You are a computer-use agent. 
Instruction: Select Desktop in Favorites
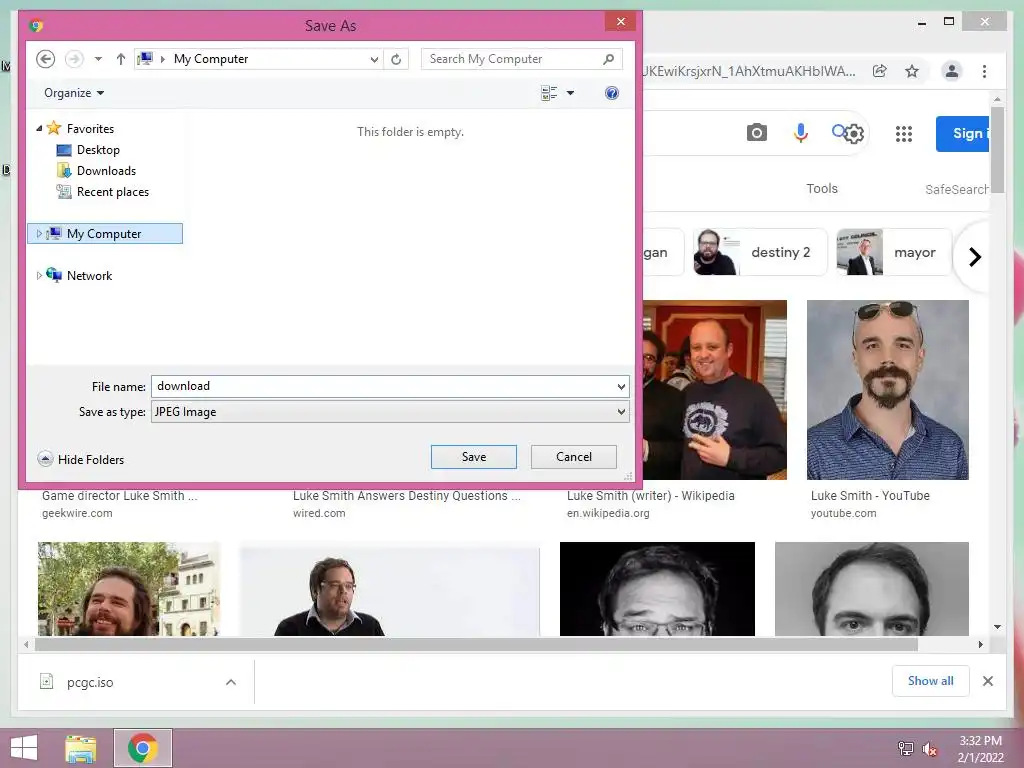click(x=98, y=150)
